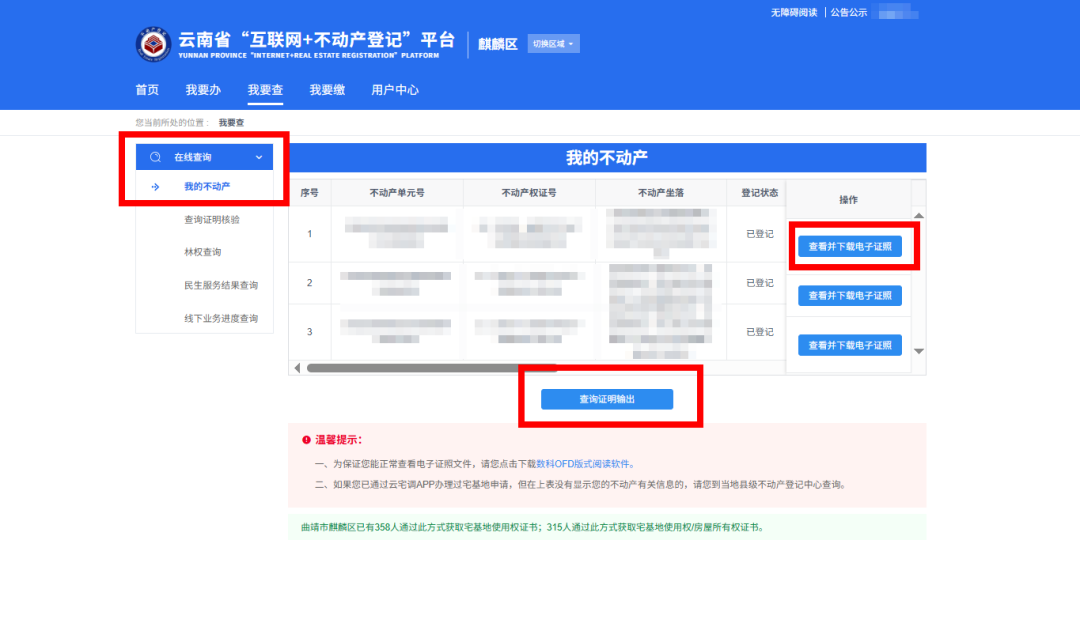Open 线下业务进度查询 sidebar item
The width and height of the screenshot is (1080, 642).
click(220, 318)
